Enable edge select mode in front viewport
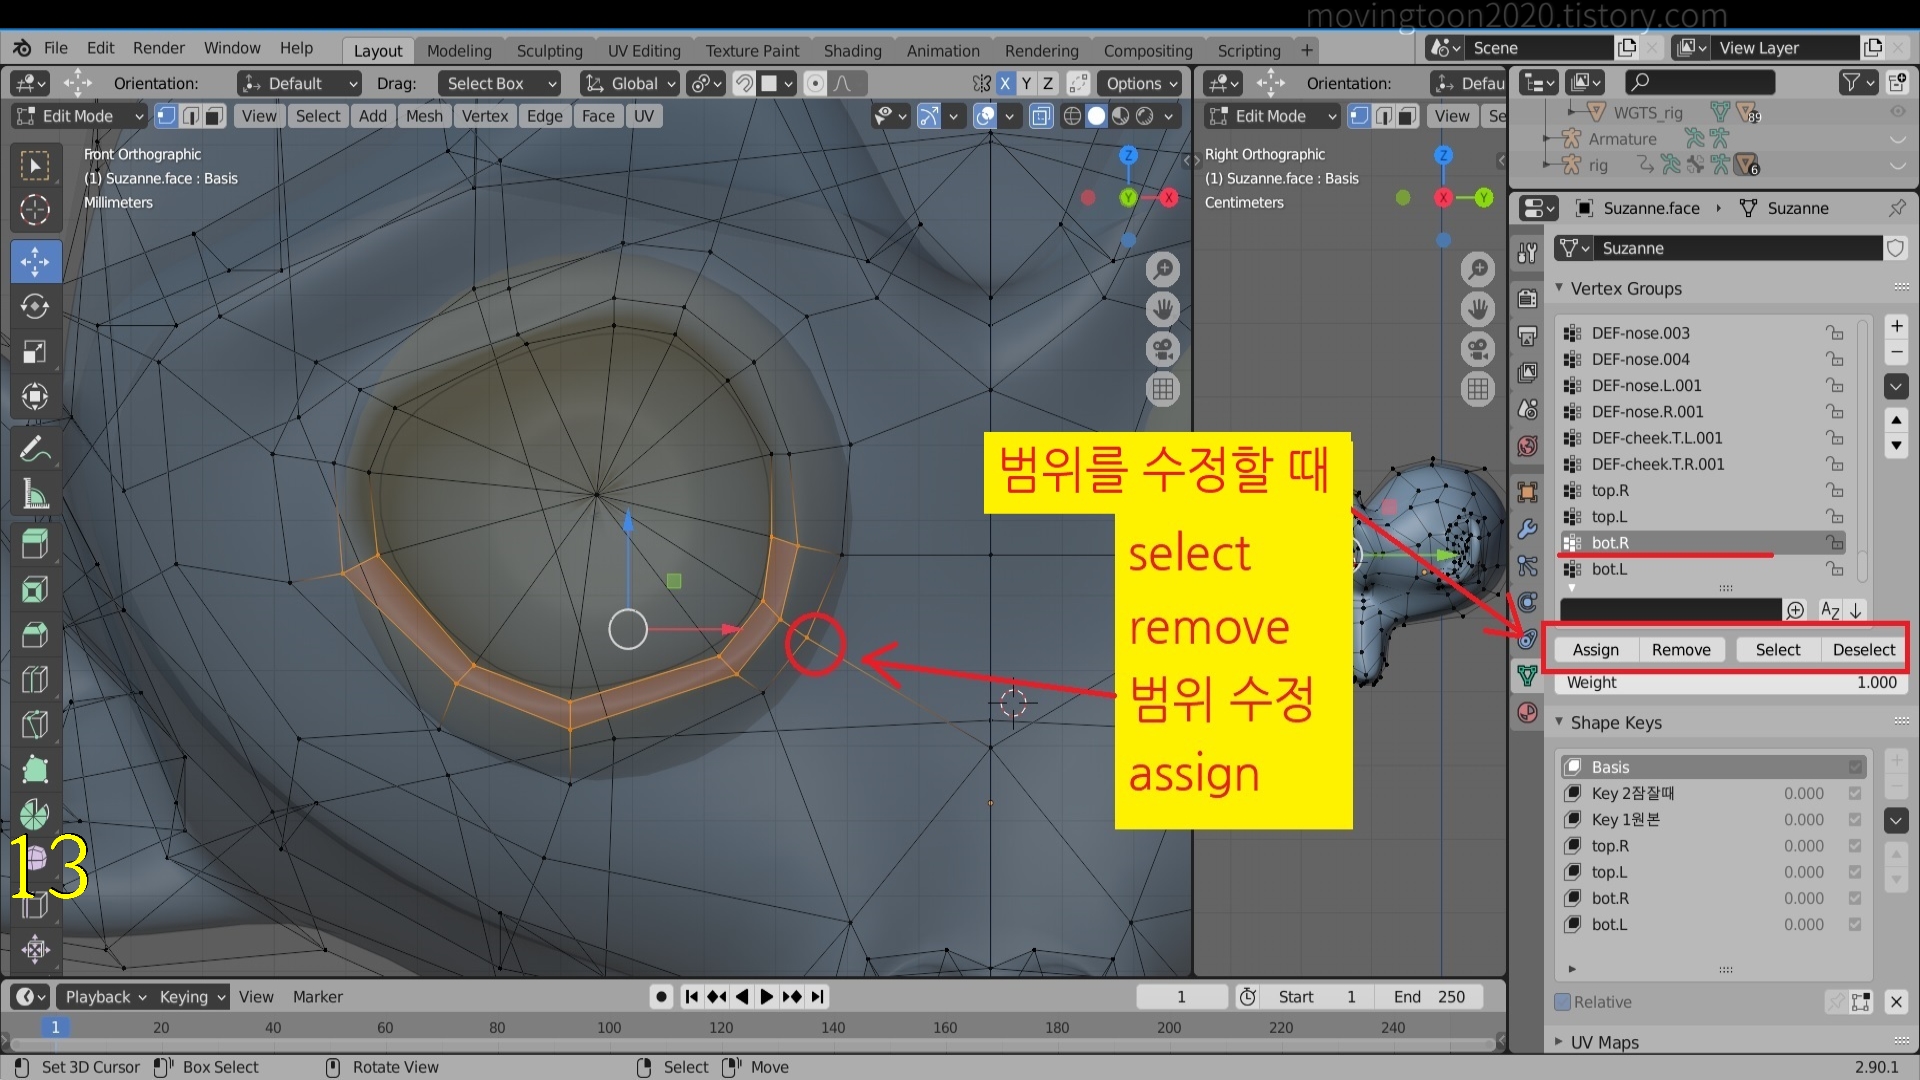Image resolution: width=1920 pixels, height=1080 pixels. (190, 116)
